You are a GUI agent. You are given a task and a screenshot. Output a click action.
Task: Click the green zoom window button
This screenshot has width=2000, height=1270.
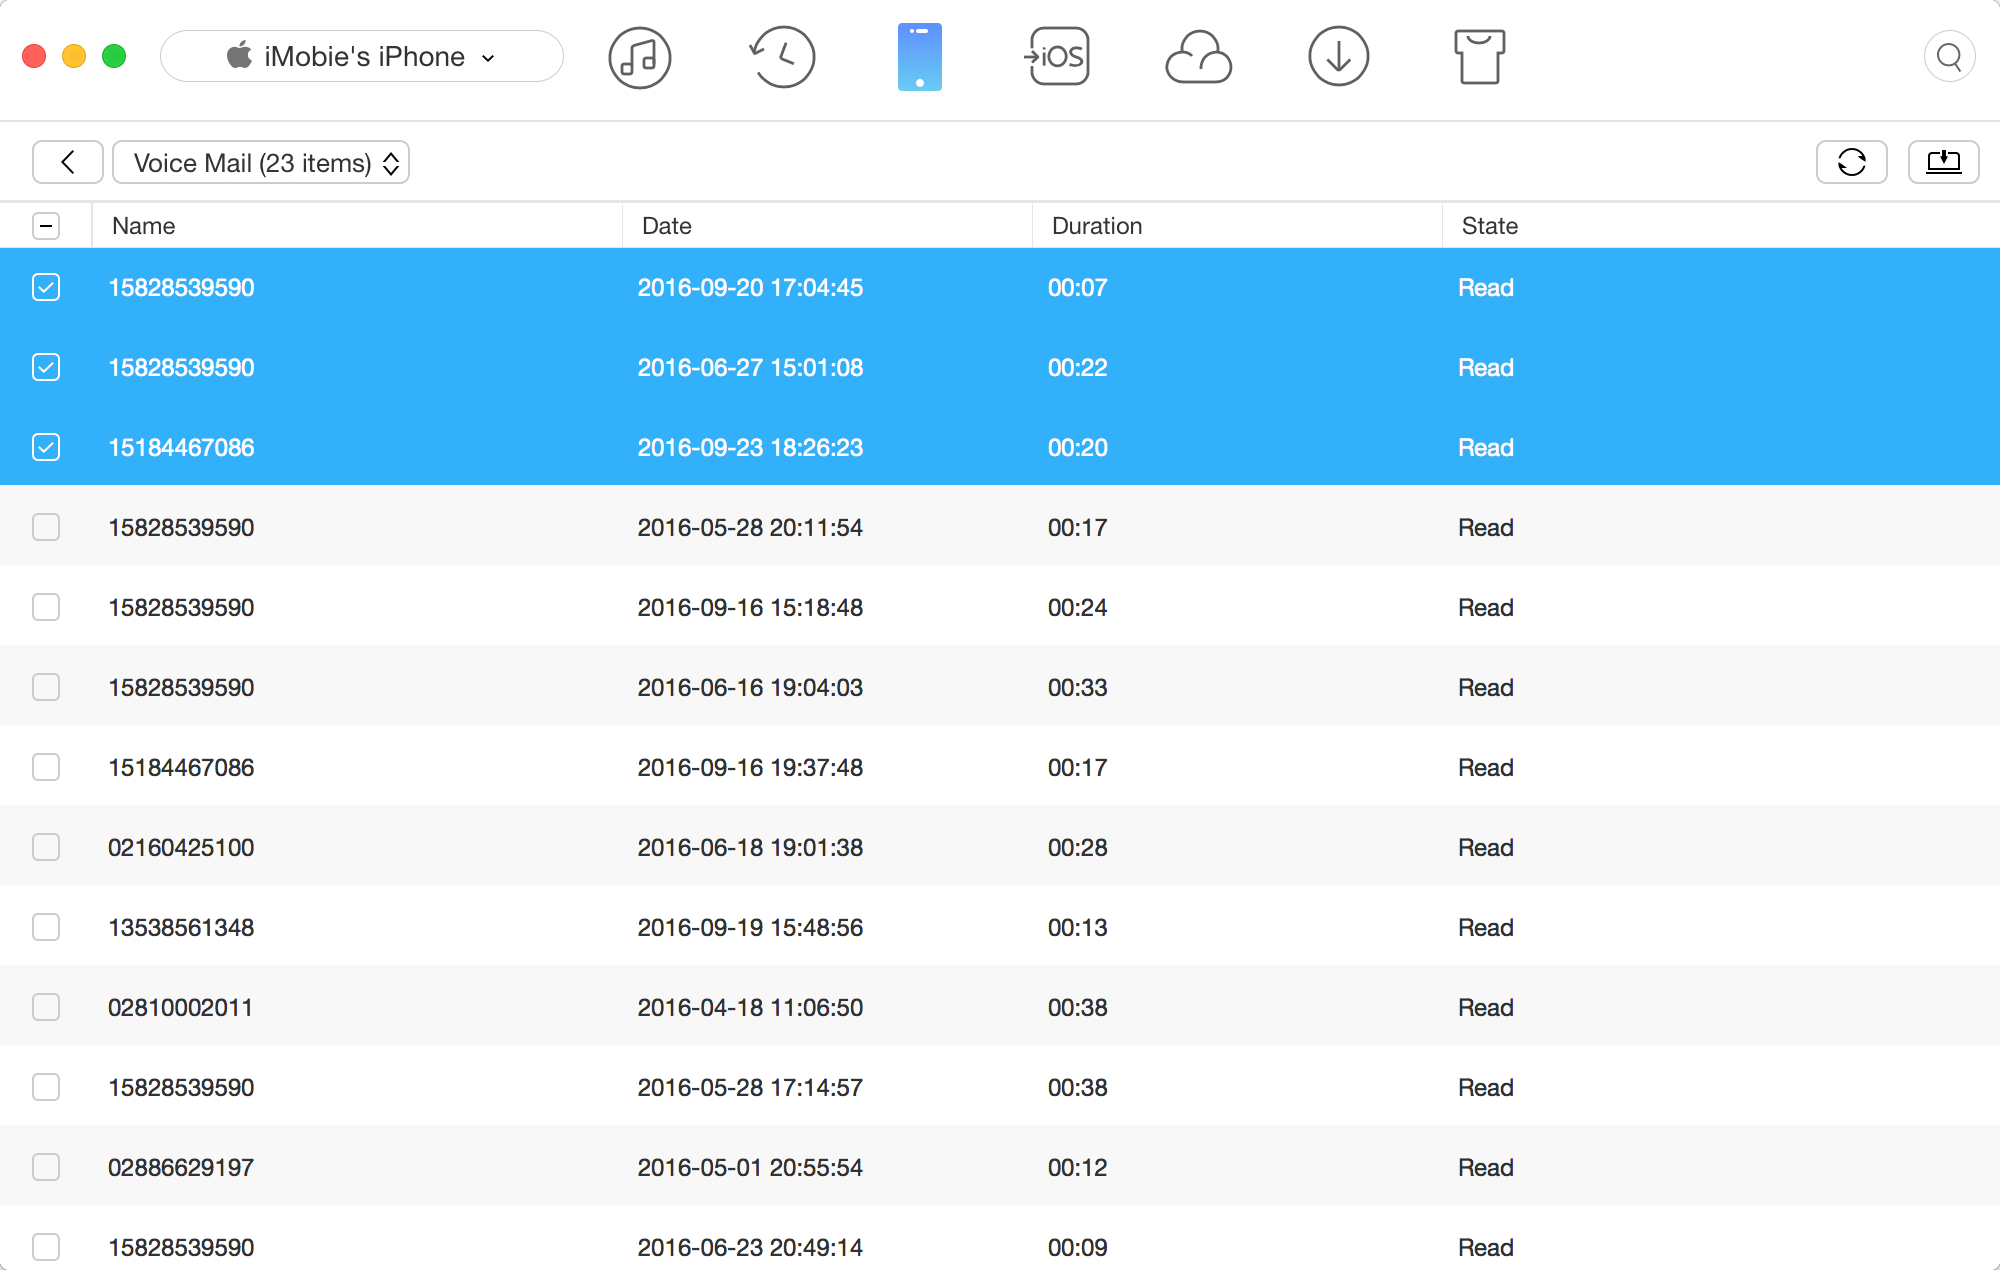pyautogui.click(x=114, y=56)
